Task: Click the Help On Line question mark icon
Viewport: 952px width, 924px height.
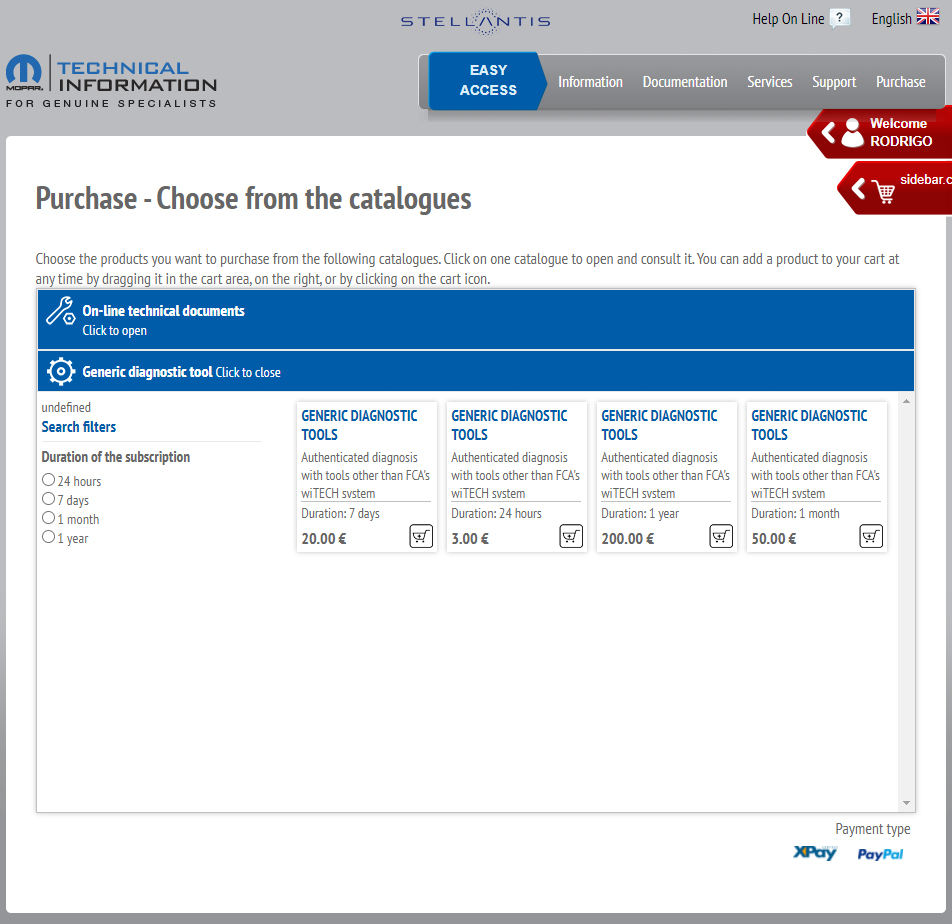Action: [840, 18]
